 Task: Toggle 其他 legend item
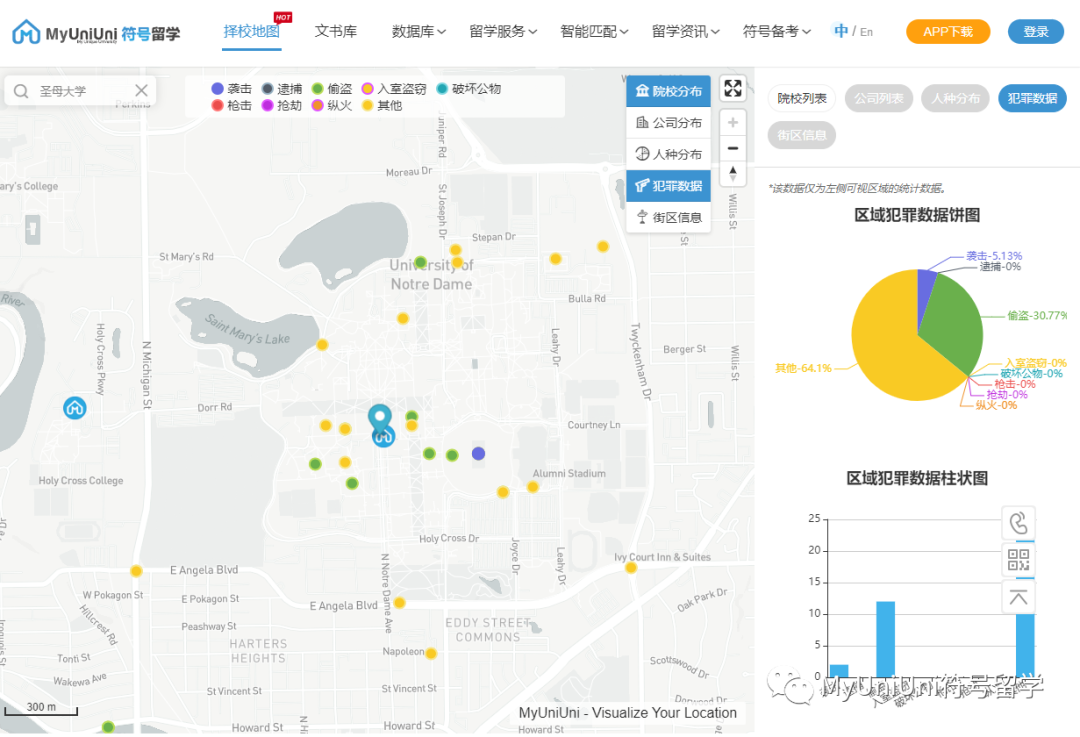pos(382,105)
